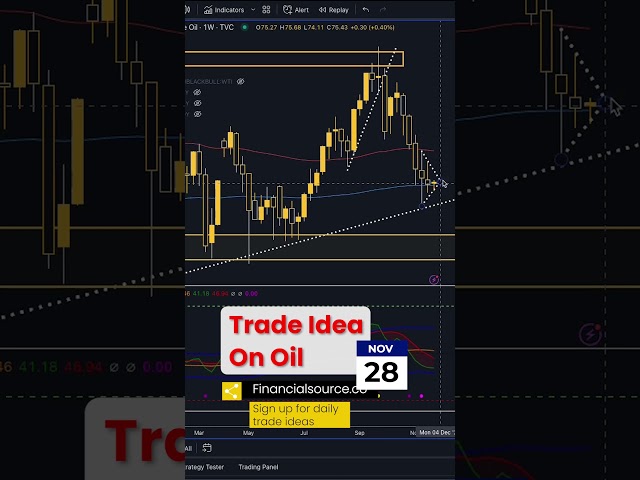The height and width of the screenshot is (480, 640).
Task: Toggle the lowest eye icon in legend
Action: [x=198, y=114]
